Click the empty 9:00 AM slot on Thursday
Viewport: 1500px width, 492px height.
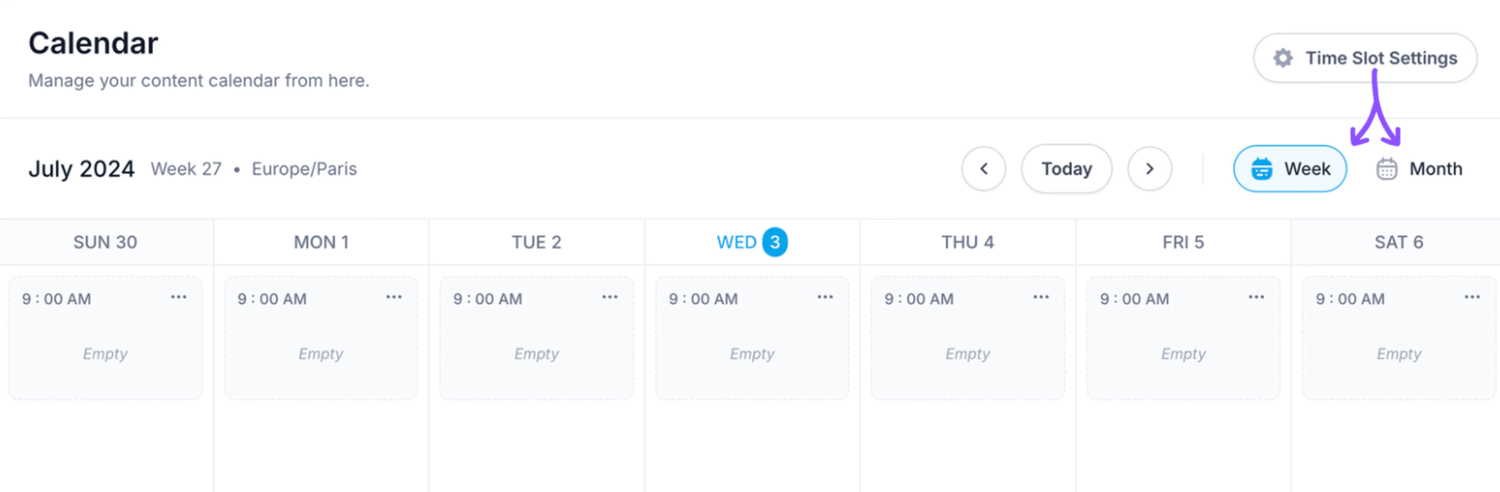click(968, 338)
